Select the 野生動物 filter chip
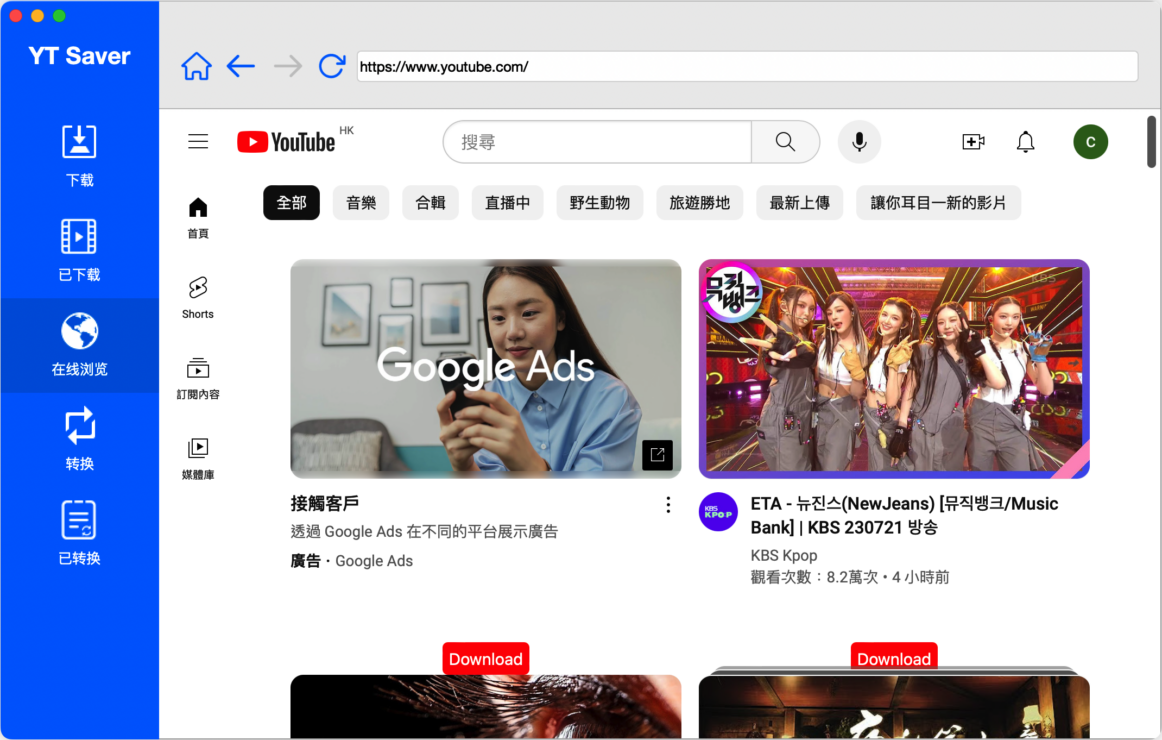Viewport: 1162px width, 740px height. [600, 203]
